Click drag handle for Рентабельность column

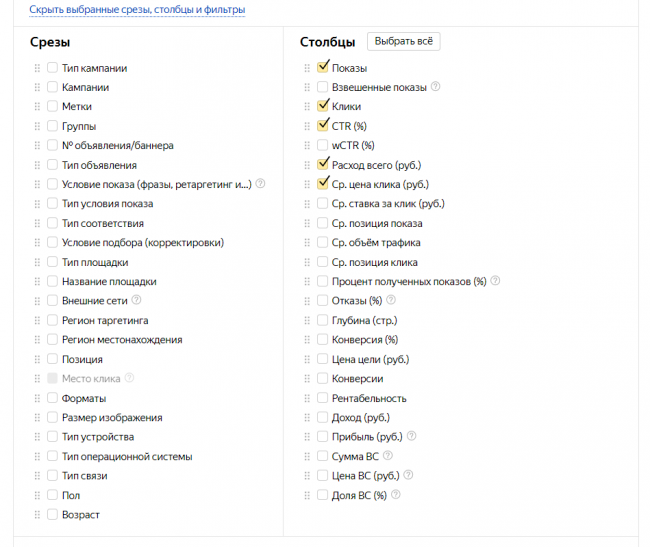tap(308, 398)
